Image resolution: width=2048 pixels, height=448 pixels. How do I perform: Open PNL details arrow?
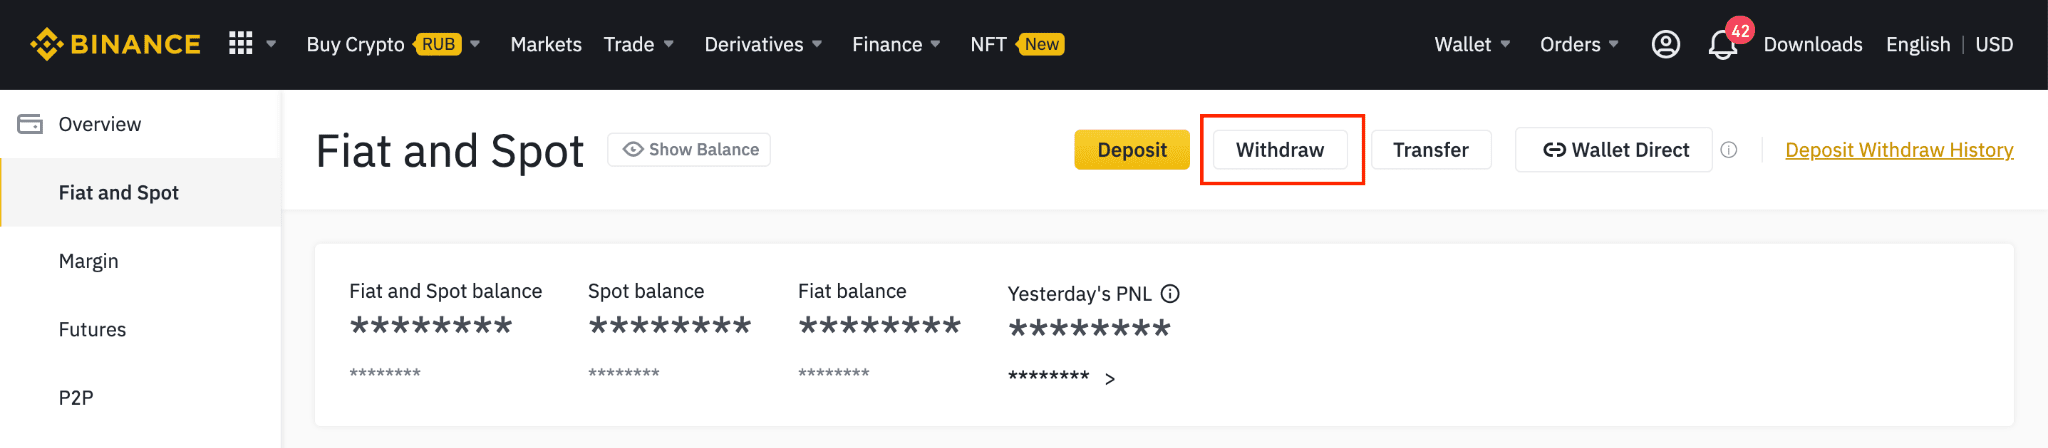pos(1110,379)
